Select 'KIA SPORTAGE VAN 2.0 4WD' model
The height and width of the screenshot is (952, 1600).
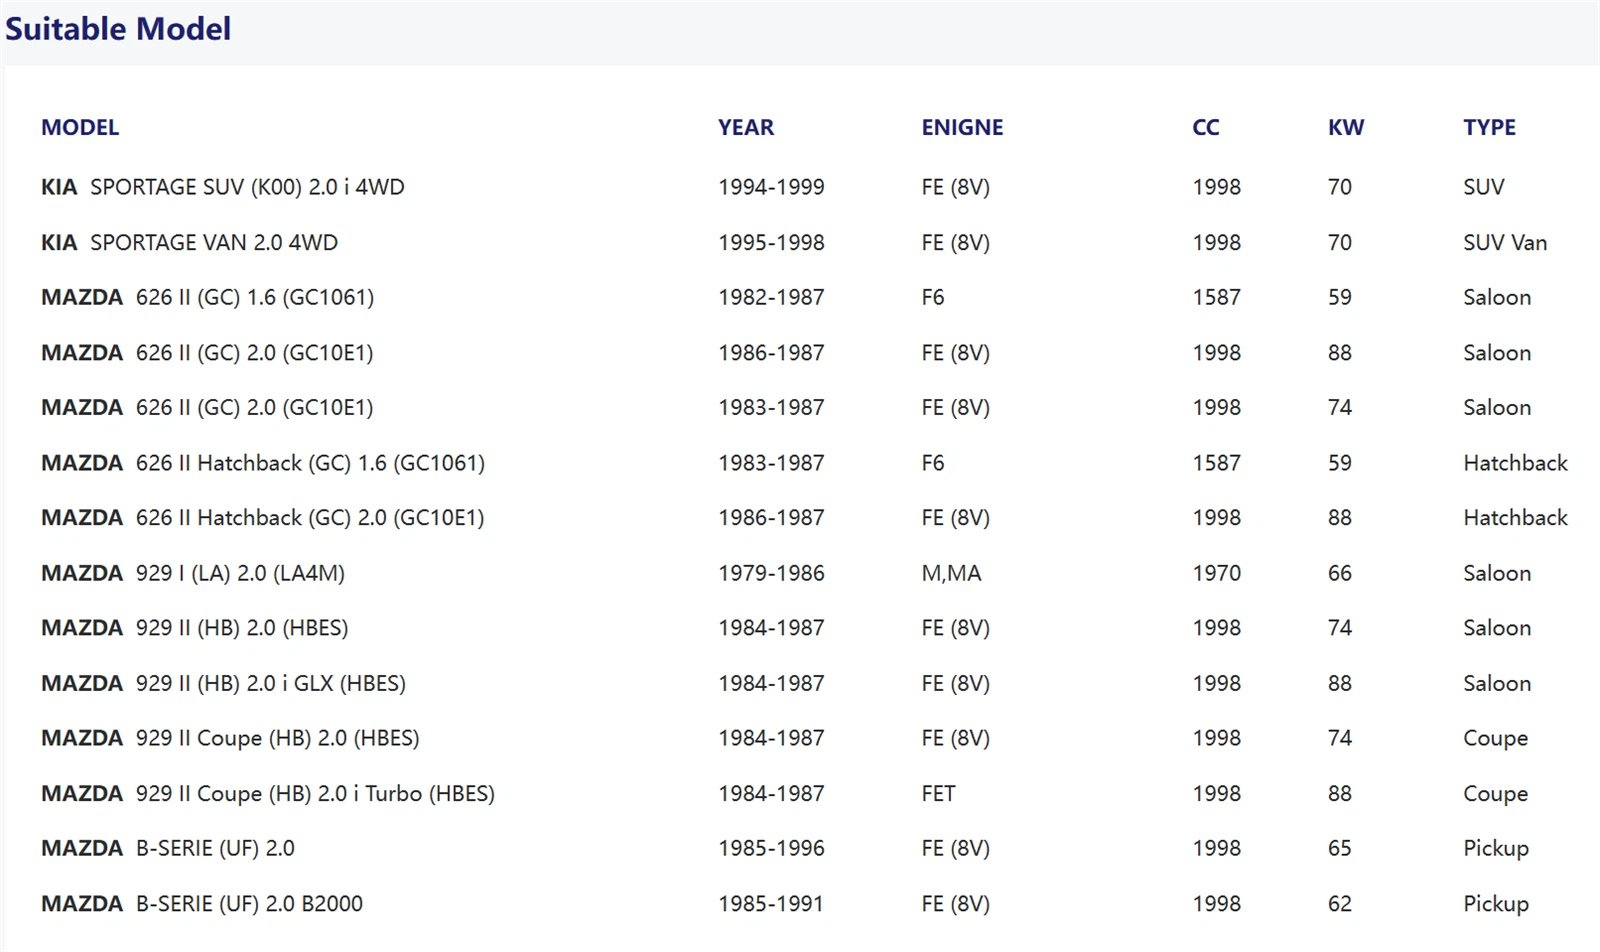(x=189, y=242)
